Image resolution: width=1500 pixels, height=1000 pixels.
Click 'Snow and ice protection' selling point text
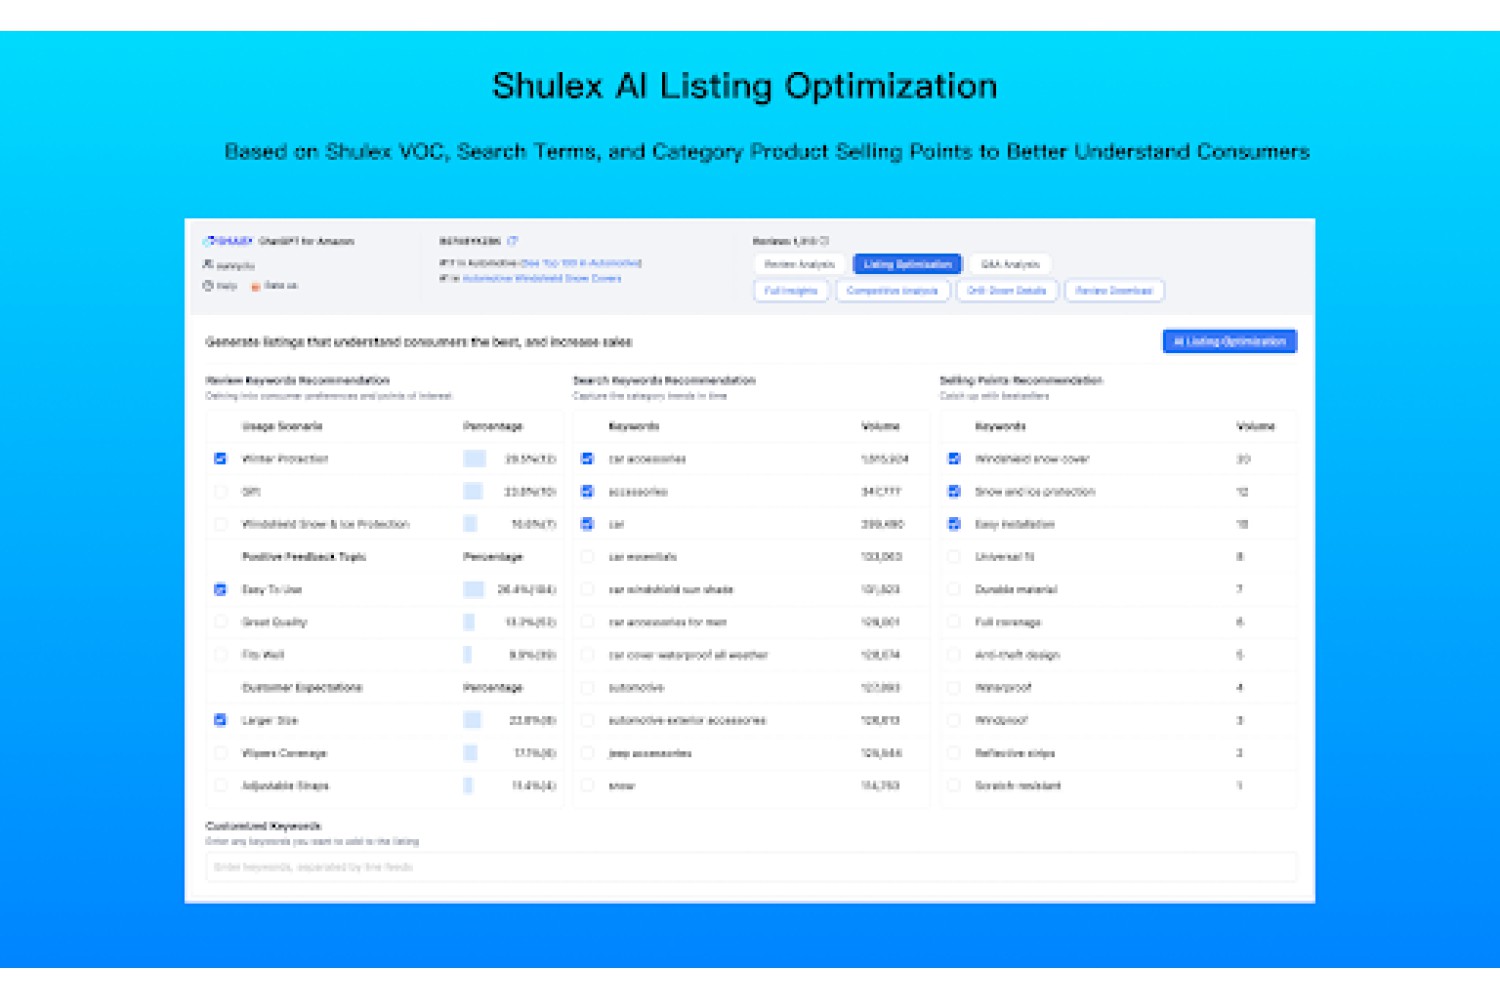pos(1035,491)
